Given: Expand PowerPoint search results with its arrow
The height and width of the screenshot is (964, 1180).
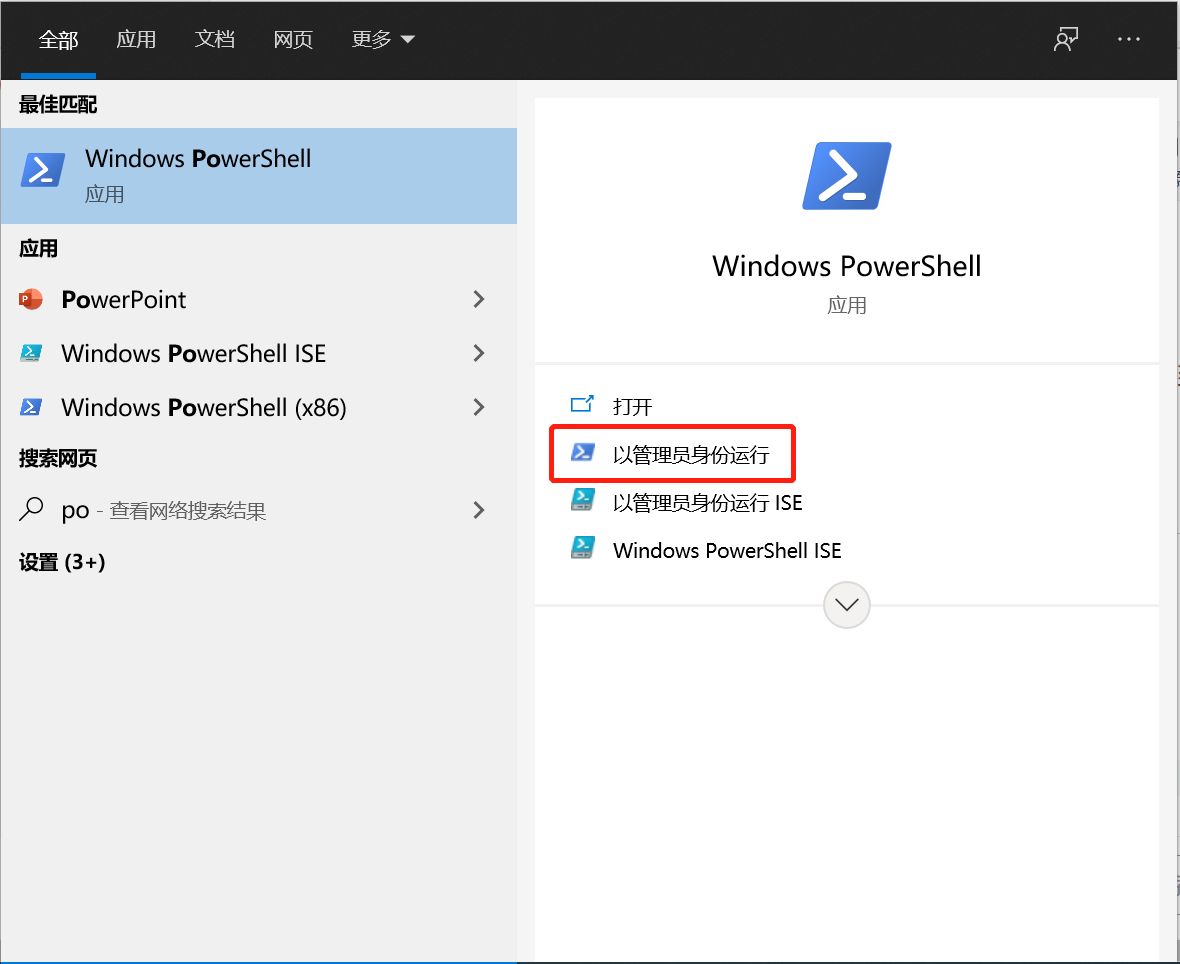Looking at the screenshot, I should (x=478, y=299).
